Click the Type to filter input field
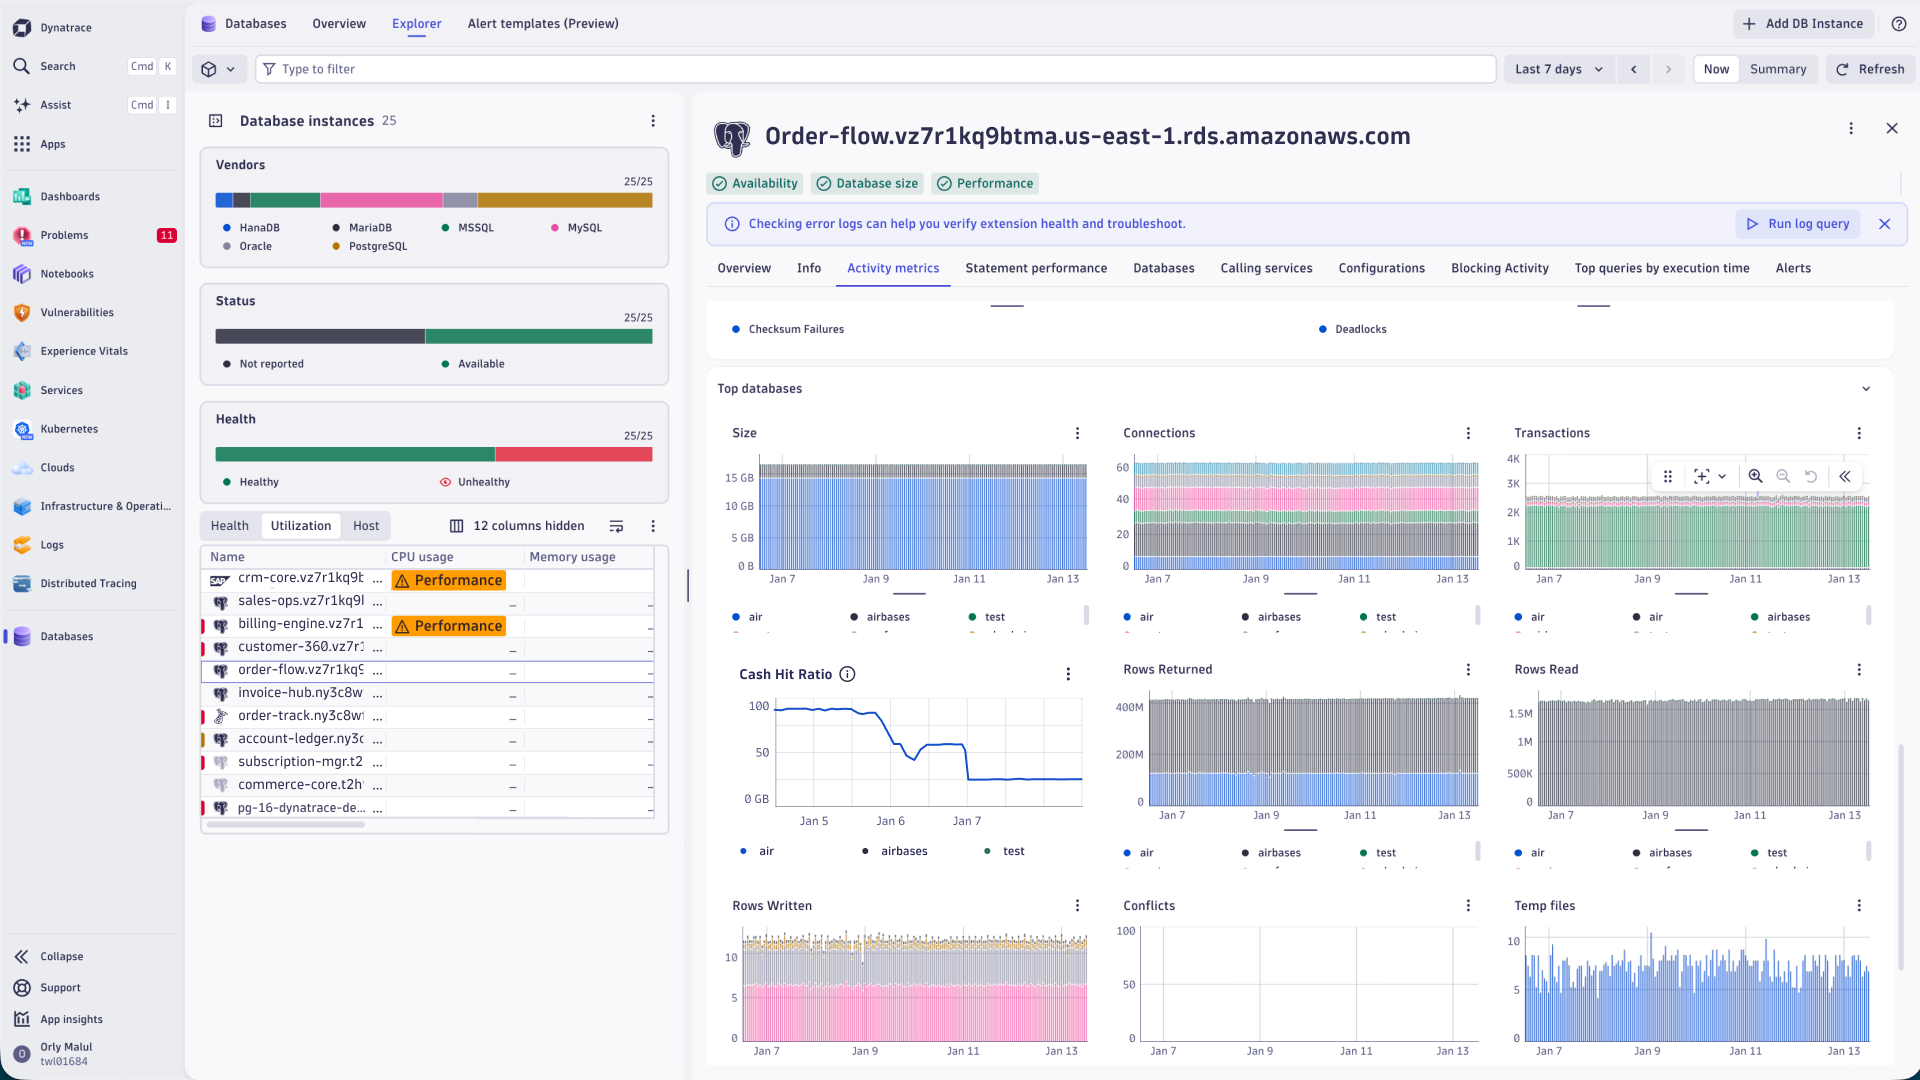Image resolution: width=1920 pixels, height=1080 pixels. (x=880, y=69)
